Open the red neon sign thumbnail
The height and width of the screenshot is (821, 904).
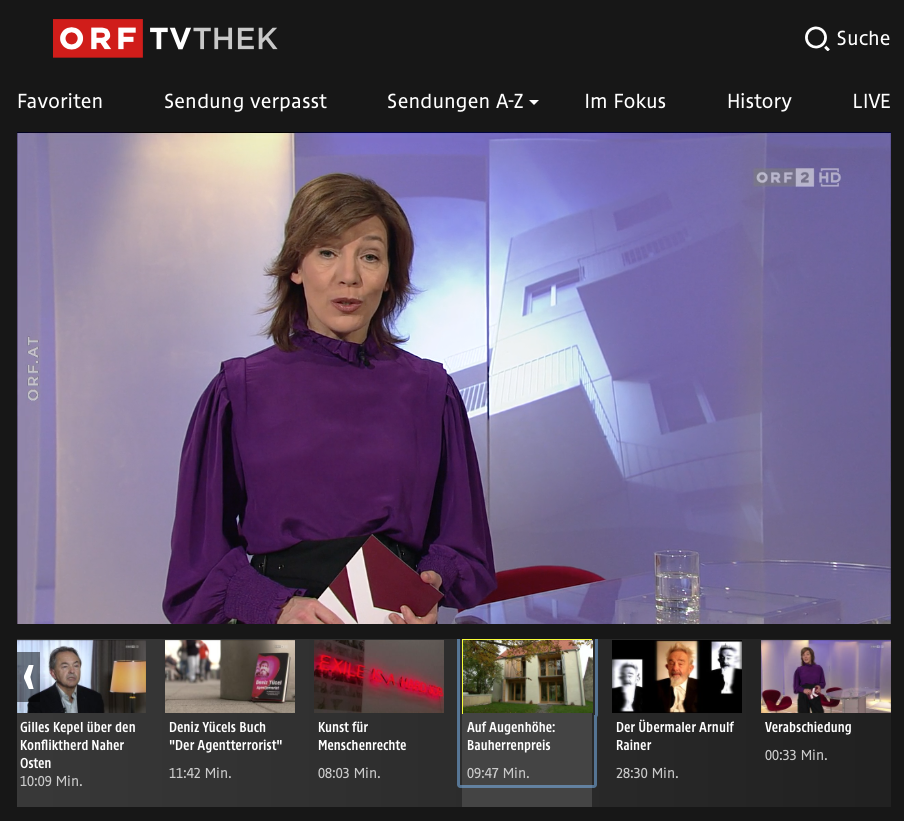(378, 676)
